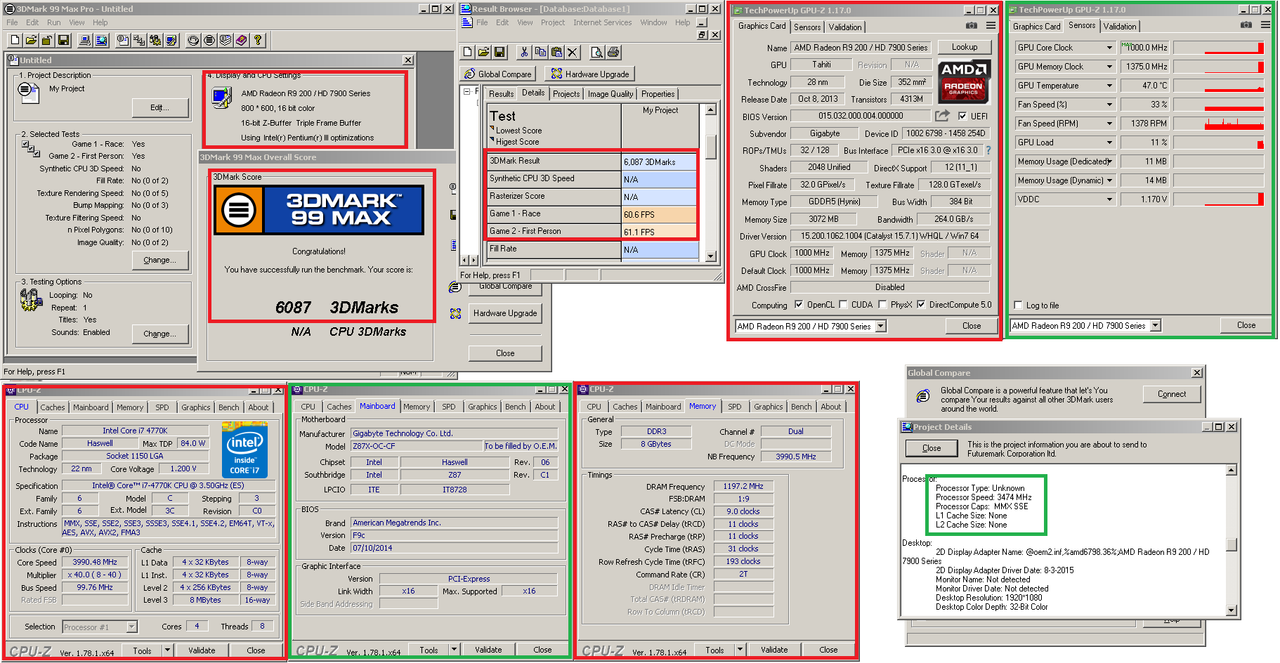
Task: Open GPU Core Clock sensor dropdown
Action: click(x=1108, y=48)
